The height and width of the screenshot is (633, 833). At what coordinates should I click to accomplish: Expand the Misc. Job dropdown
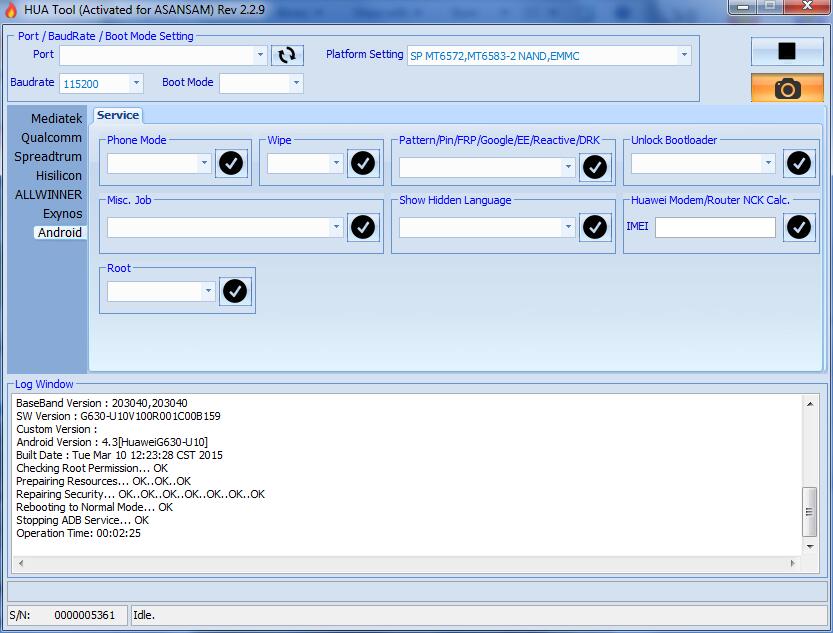click(x=336, y=227)
